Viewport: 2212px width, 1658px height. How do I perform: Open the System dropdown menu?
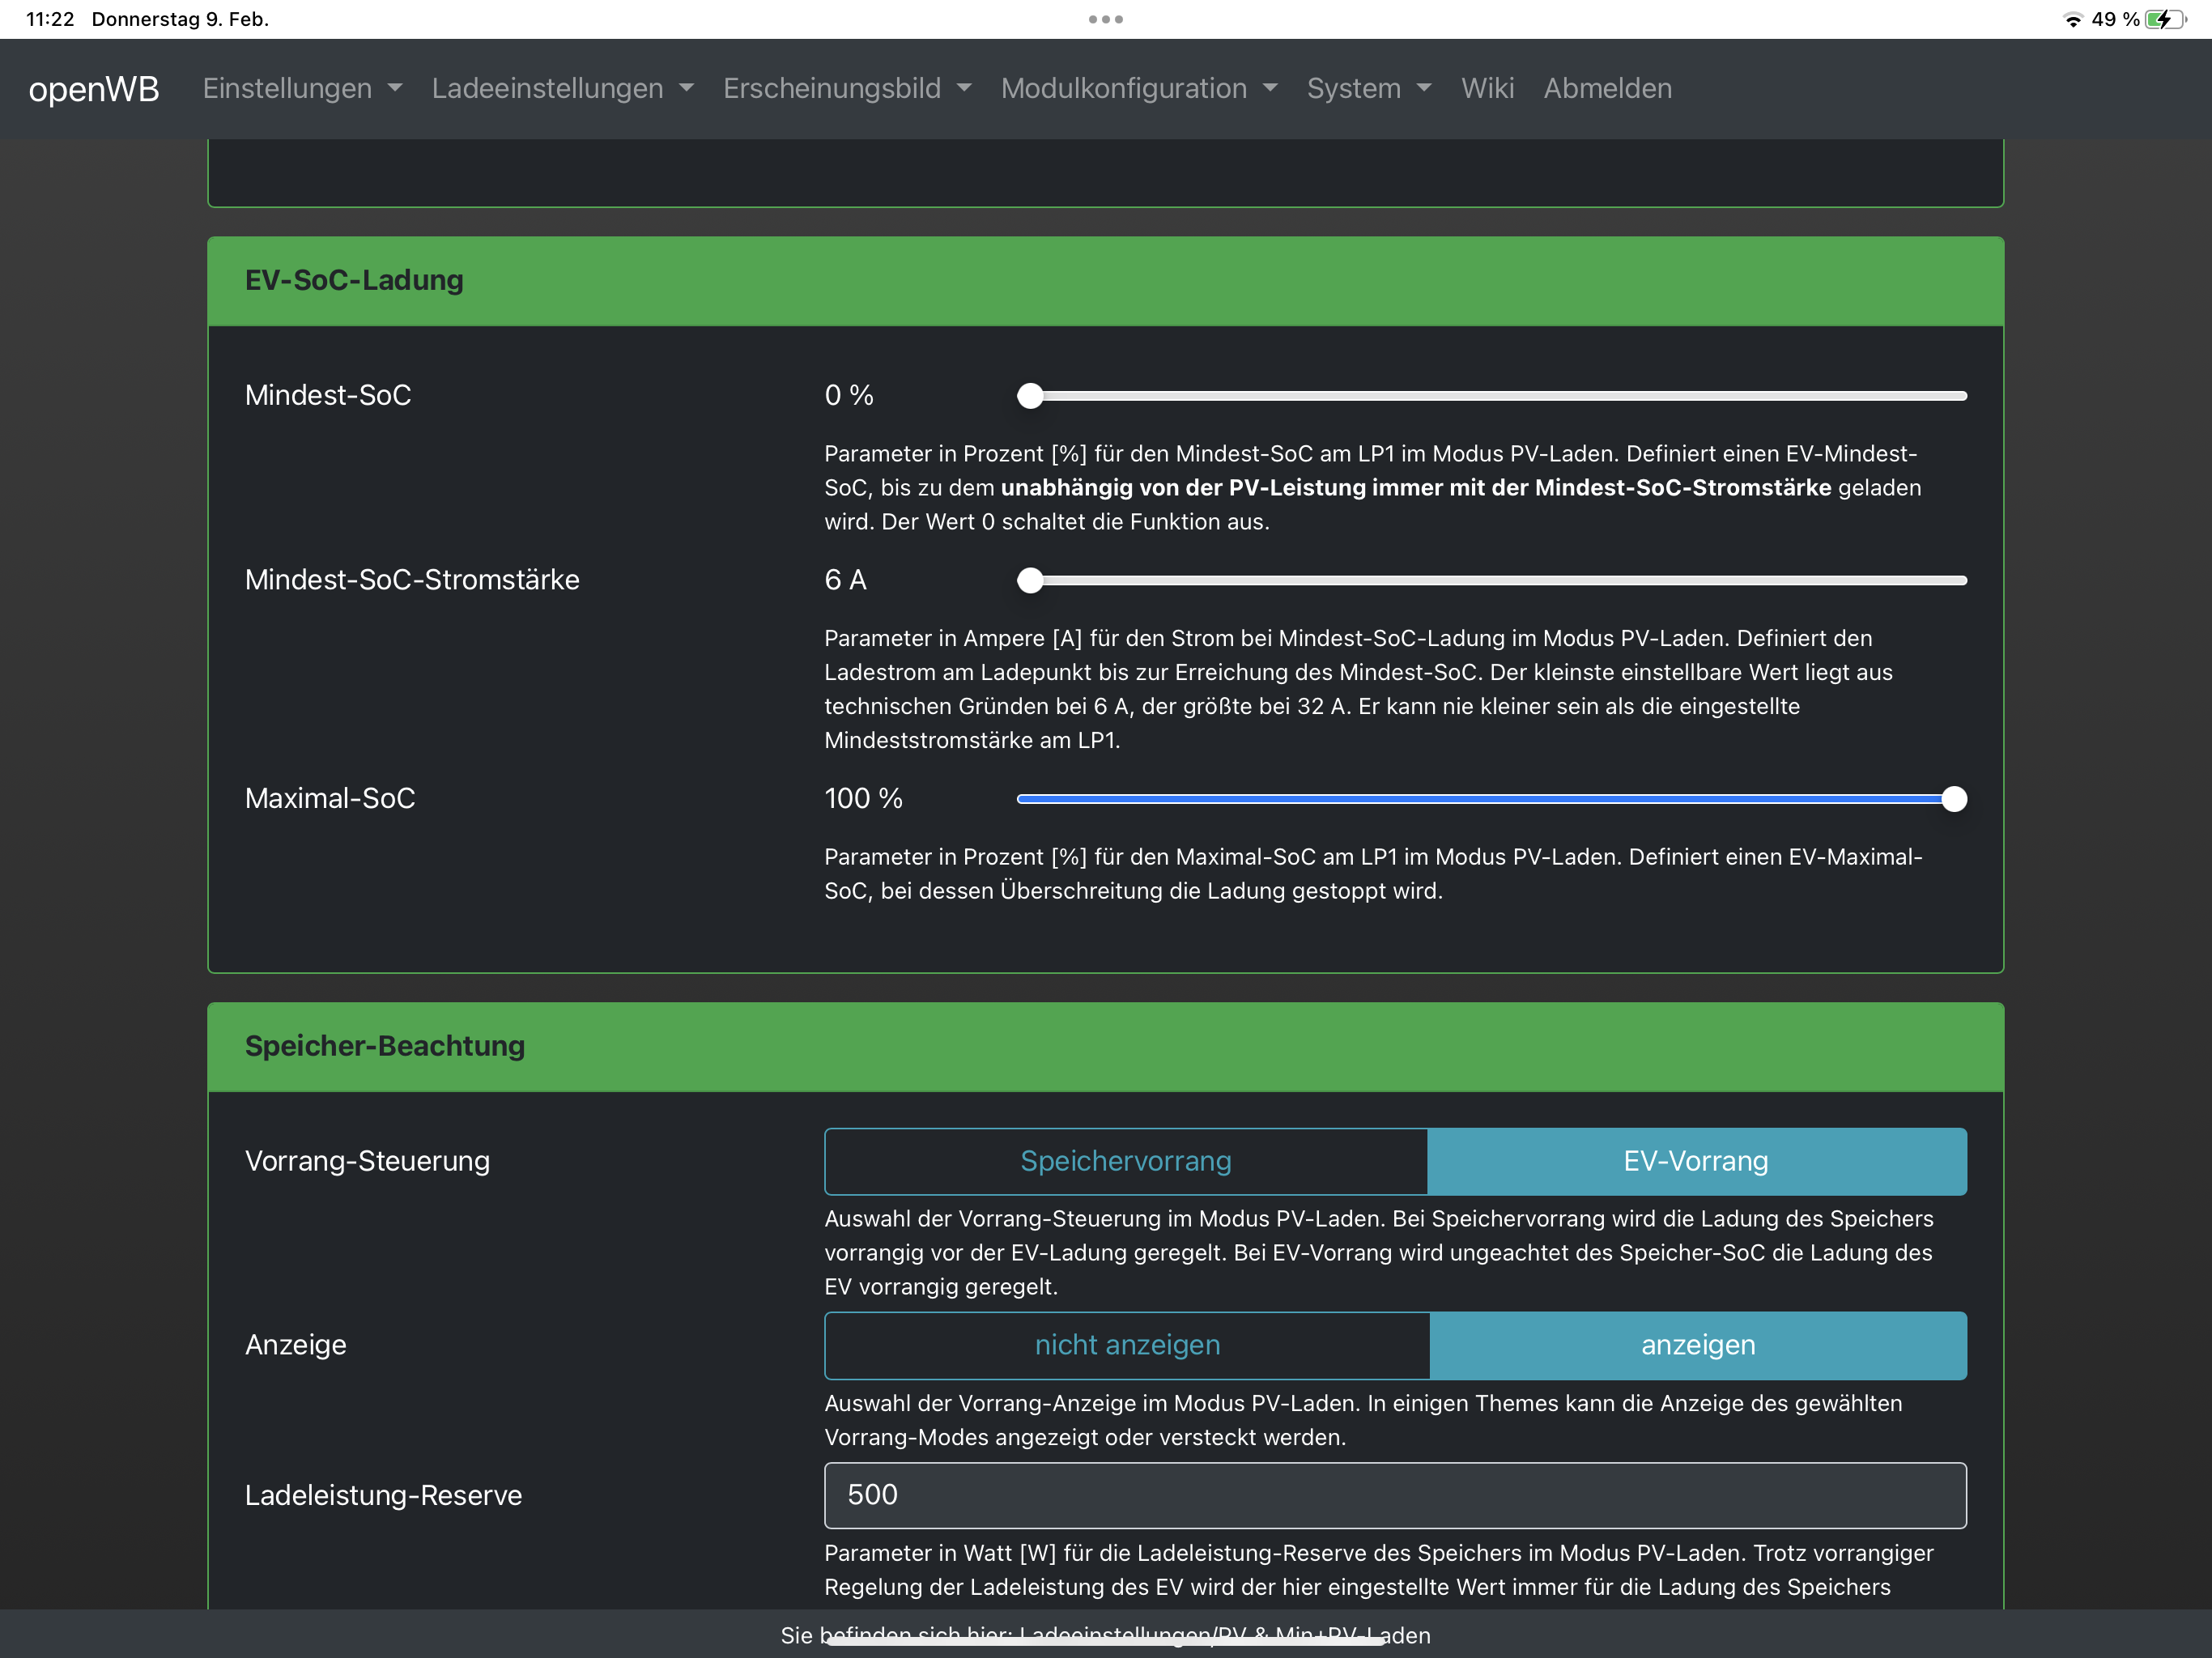(x=1368, y=89)
